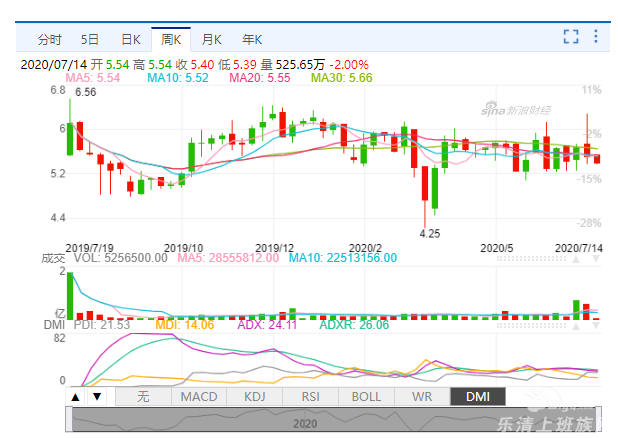Screen dimensions: 618x438
Task: Click the grey down triangle beside volume panel
Action: coord(596,259)
